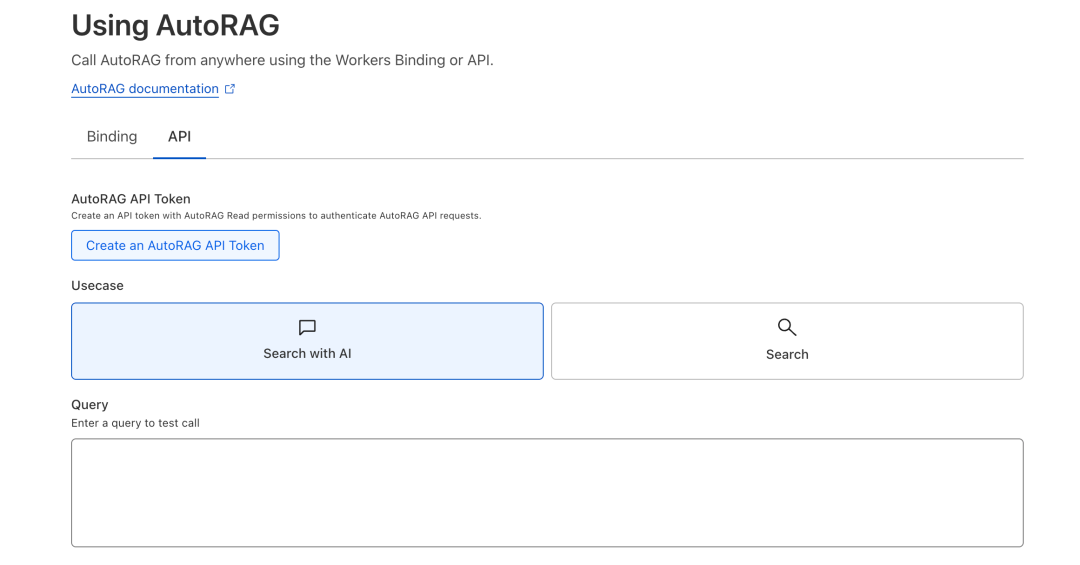Click the magnifying glass icon in Search card
Image resolution: width=1080 pixels, height=565 pixels.
(x=787, y=327)
